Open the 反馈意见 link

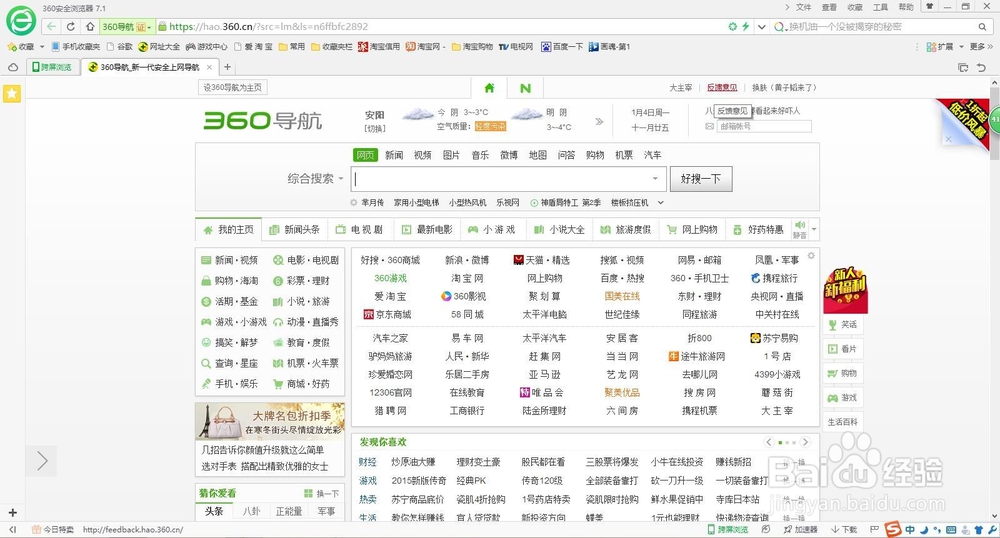(x=722, y=87)
